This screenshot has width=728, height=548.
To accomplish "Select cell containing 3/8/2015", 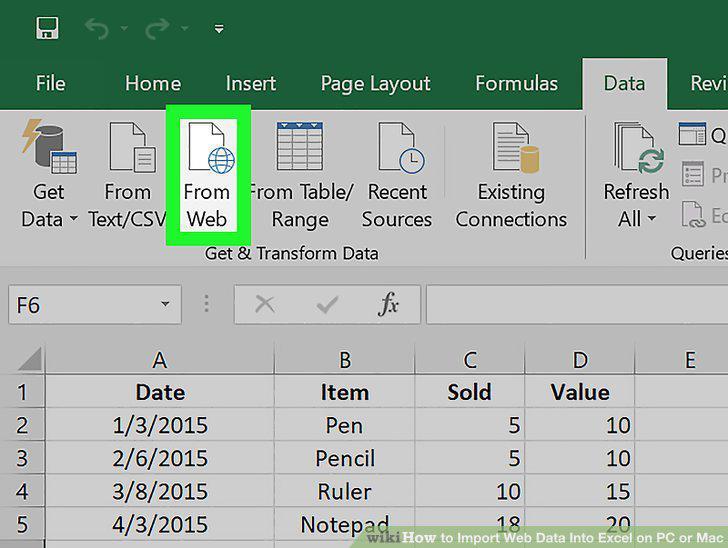I will 160,491.
